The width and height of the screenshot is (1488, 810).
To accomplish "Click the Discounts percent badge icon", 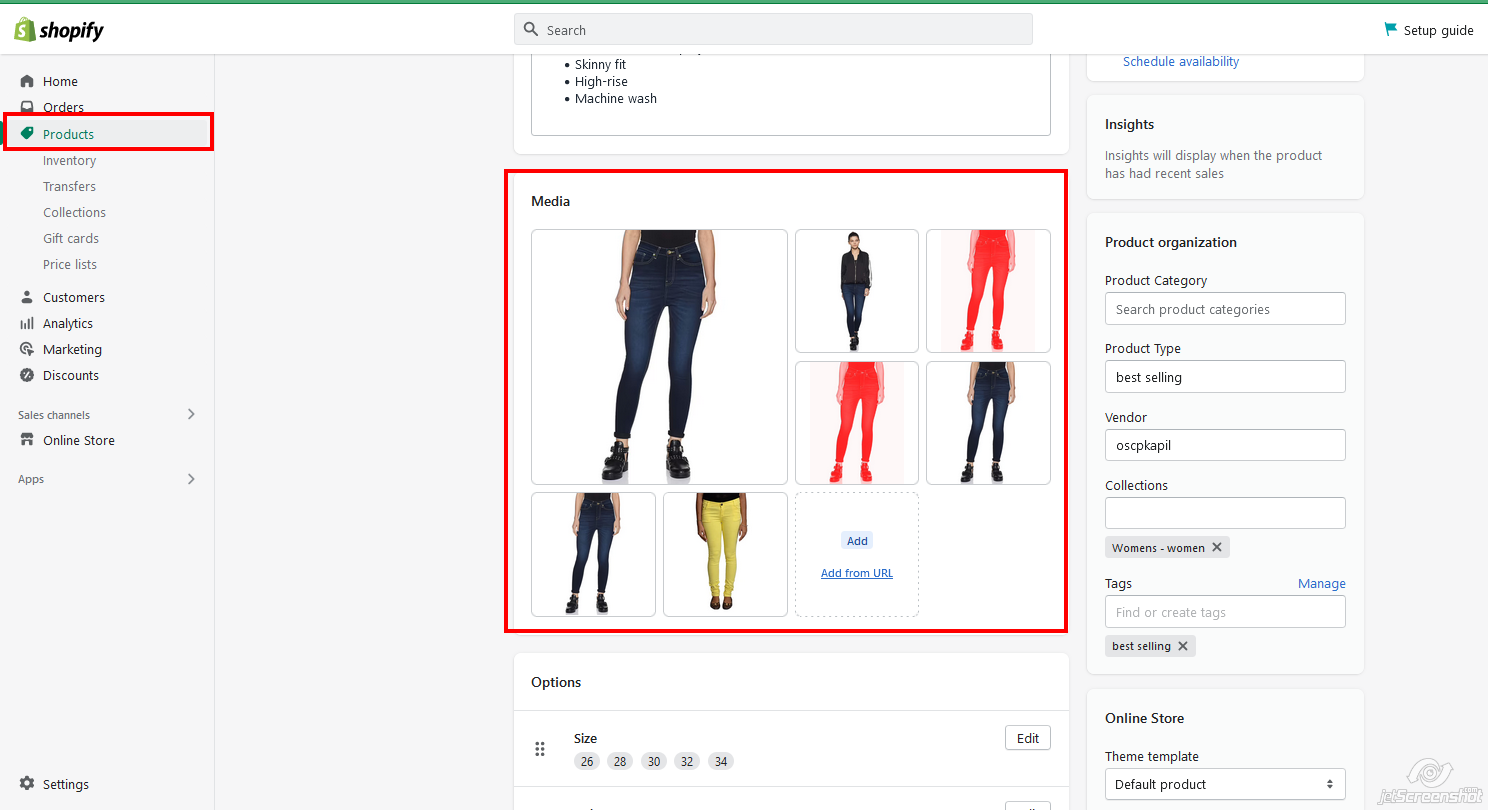I will click(x=27, y=375).
